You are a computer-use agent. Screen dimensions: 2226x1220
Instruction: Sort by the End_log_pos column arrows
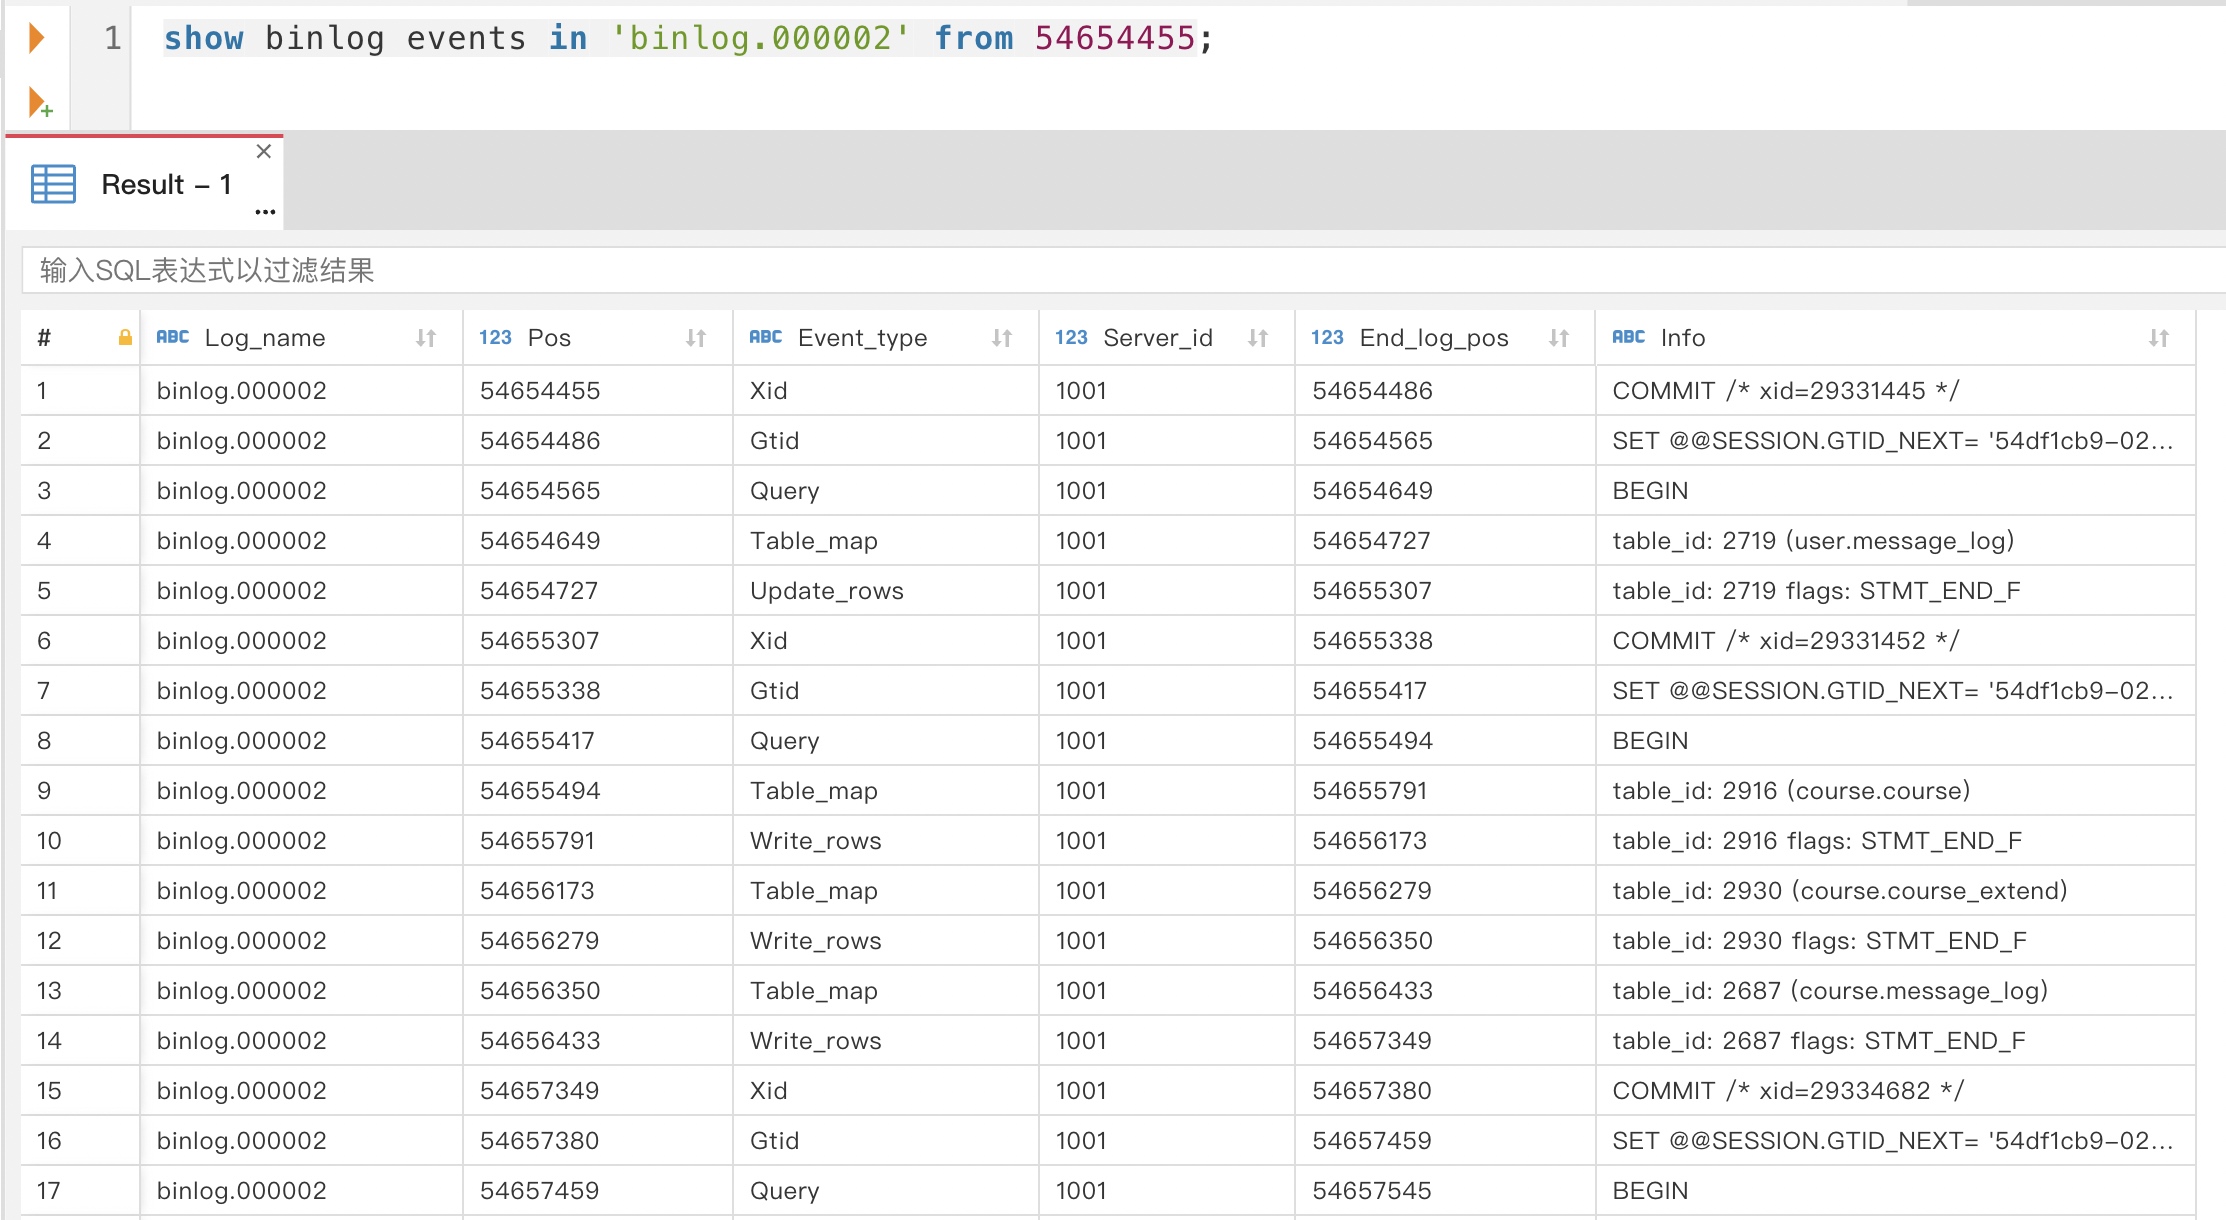[x=1559, y=338]
